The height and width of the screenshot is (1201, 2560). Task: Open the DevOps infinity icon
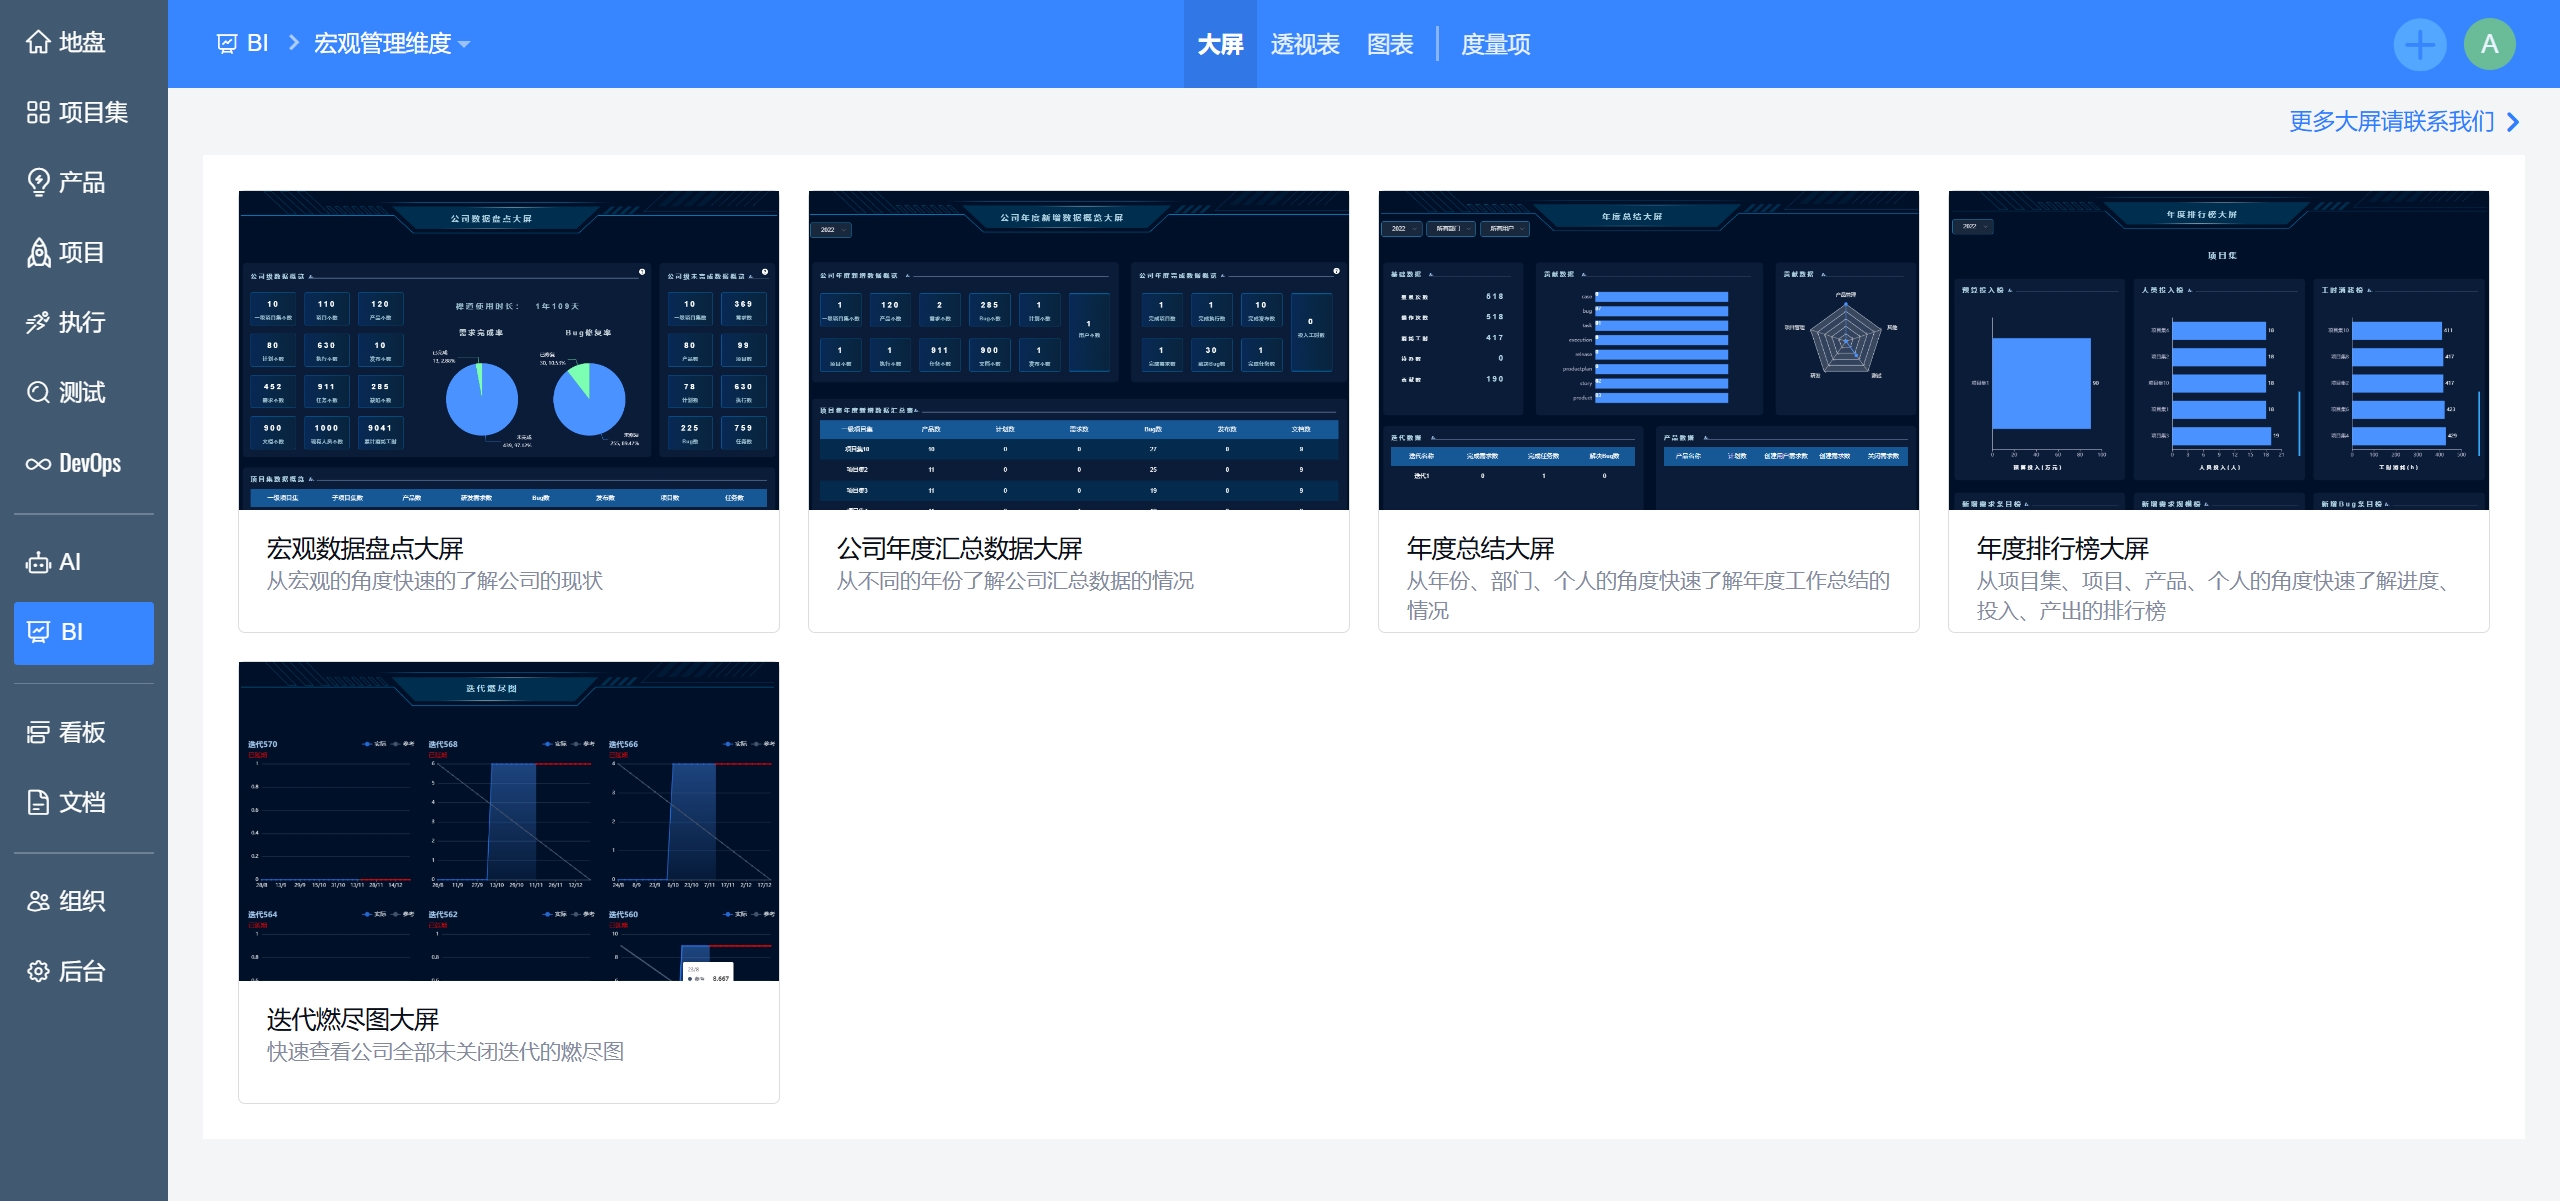point(38,463)
